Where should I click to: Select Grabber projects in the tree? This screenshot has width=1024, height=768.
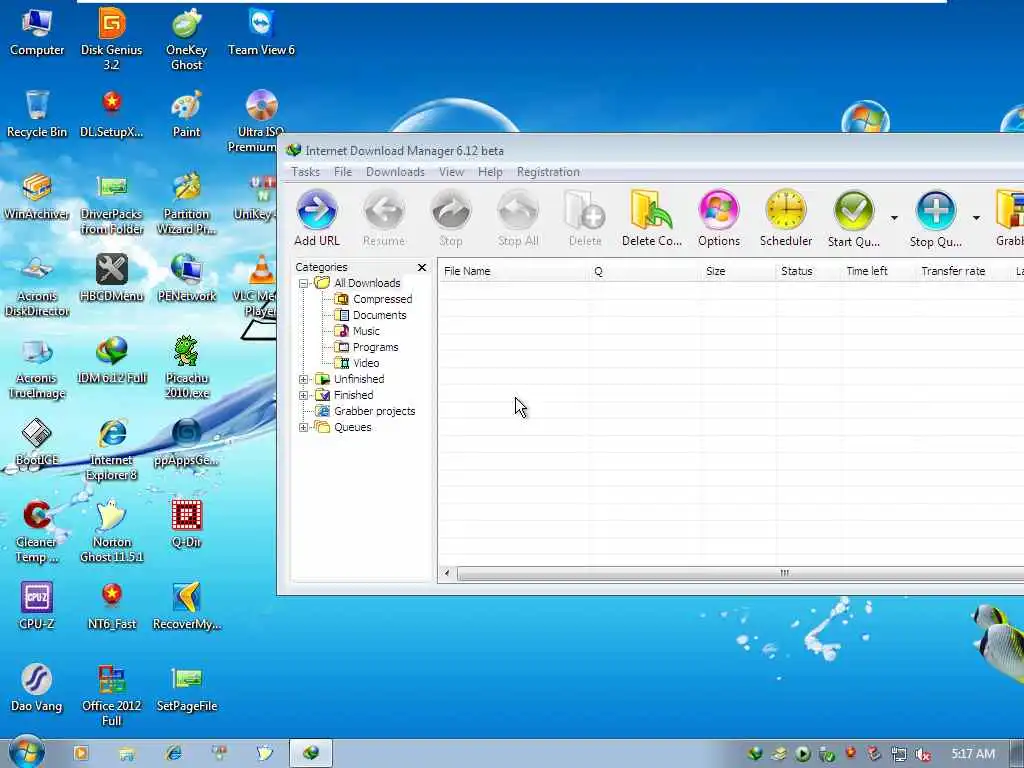366,411
